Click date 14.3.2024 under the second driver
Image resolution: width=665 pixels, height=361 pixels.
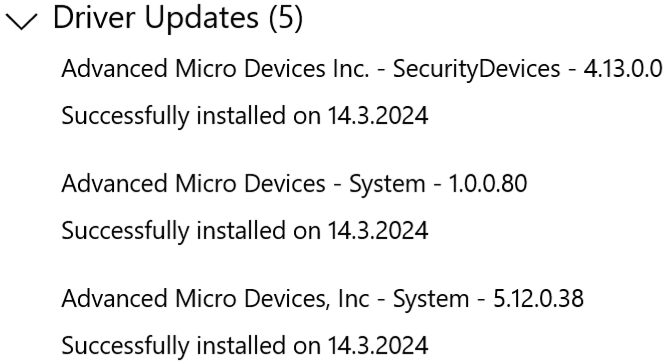(x=378, y=231)
